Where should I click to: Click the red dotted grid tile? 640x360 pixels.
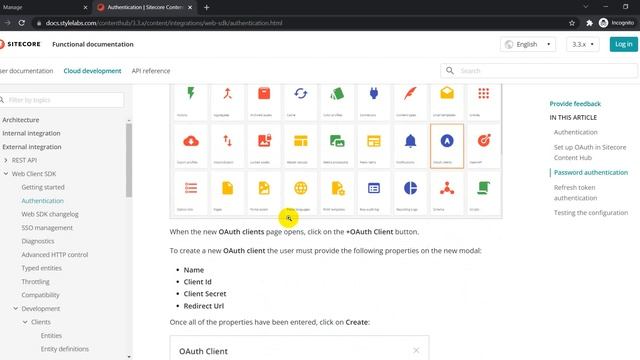[484, 102]
